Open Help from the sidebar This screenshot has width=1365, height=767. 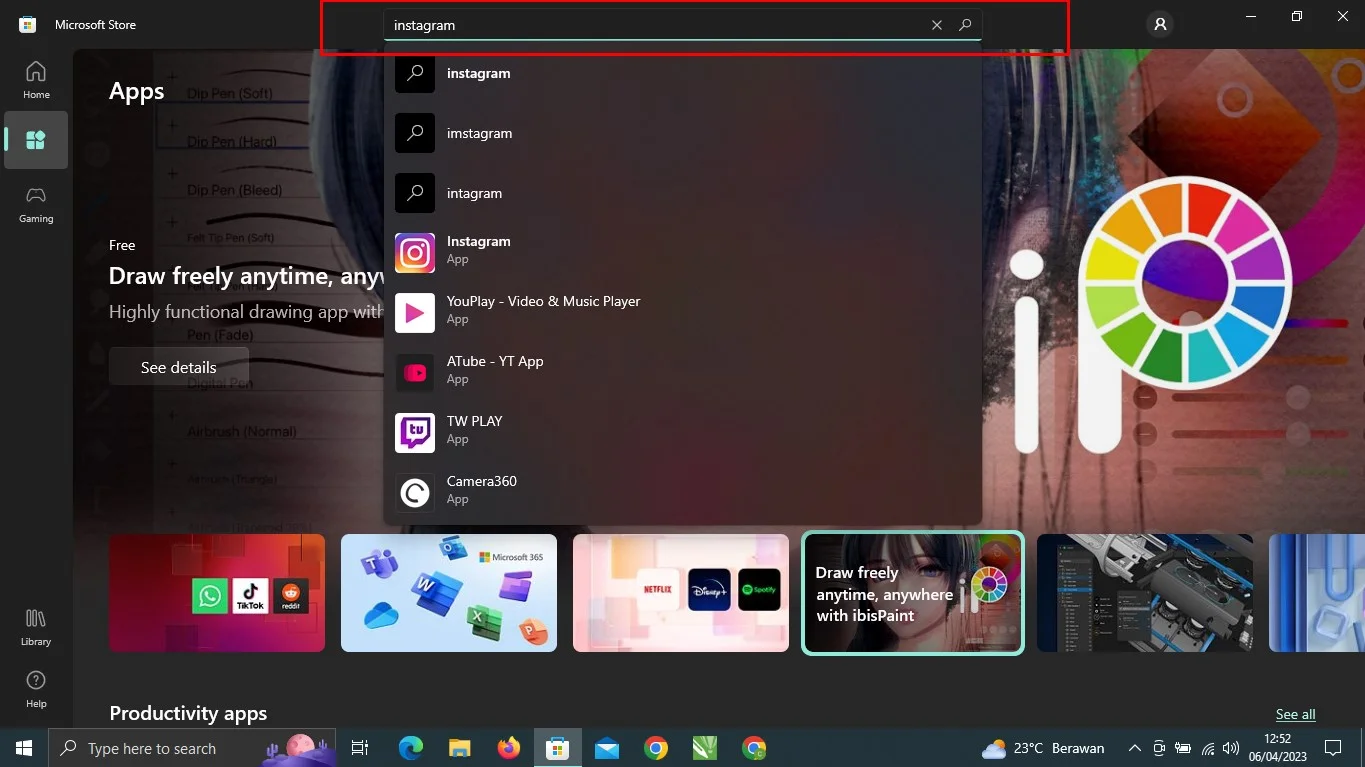pyautogui.click(x=36, y=689)
